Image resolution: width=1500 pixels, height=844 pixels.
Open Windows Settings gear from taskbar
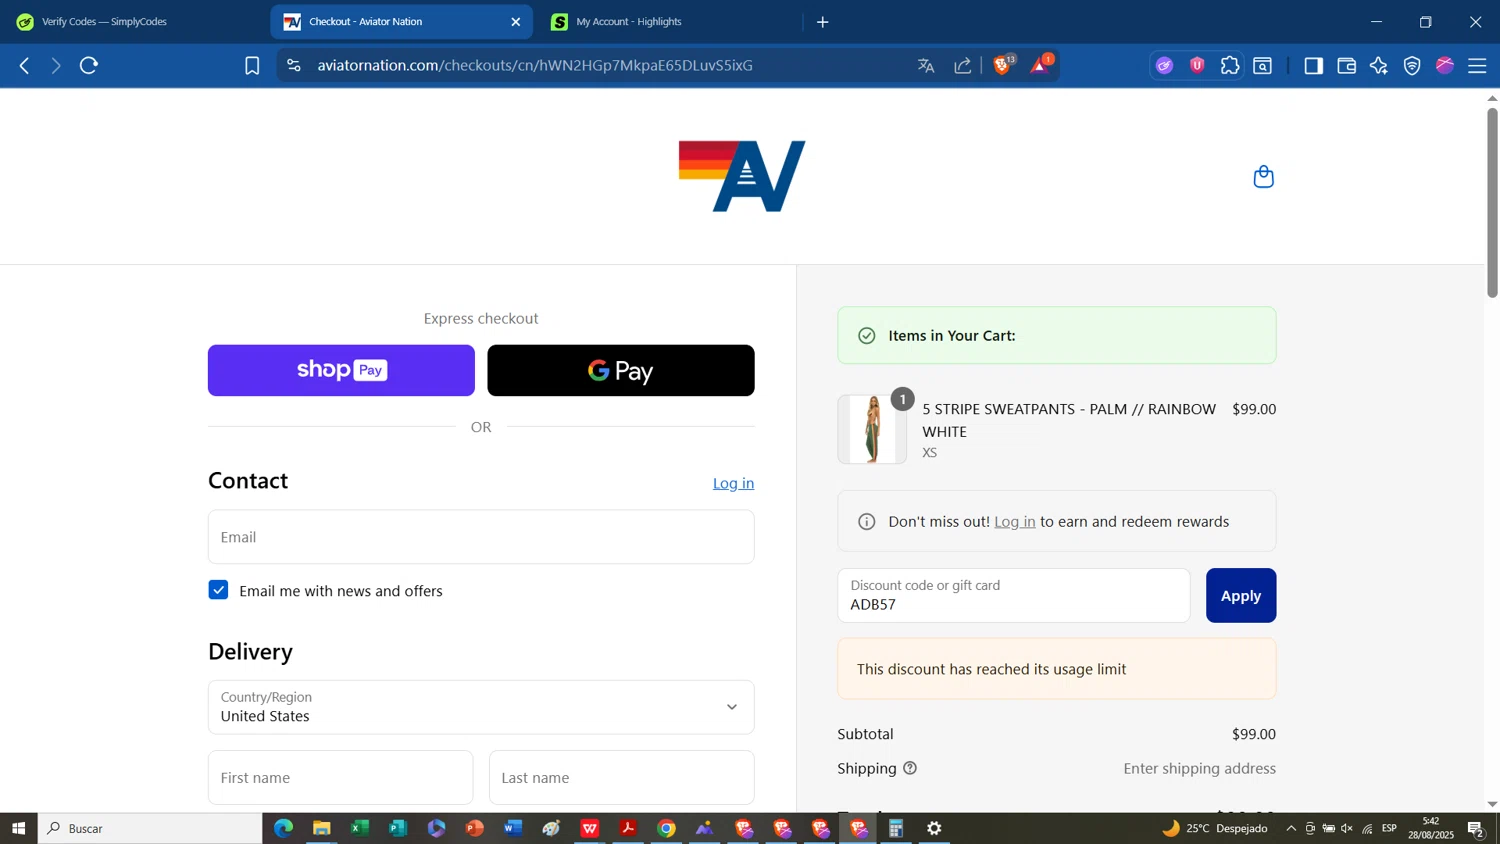934,828
